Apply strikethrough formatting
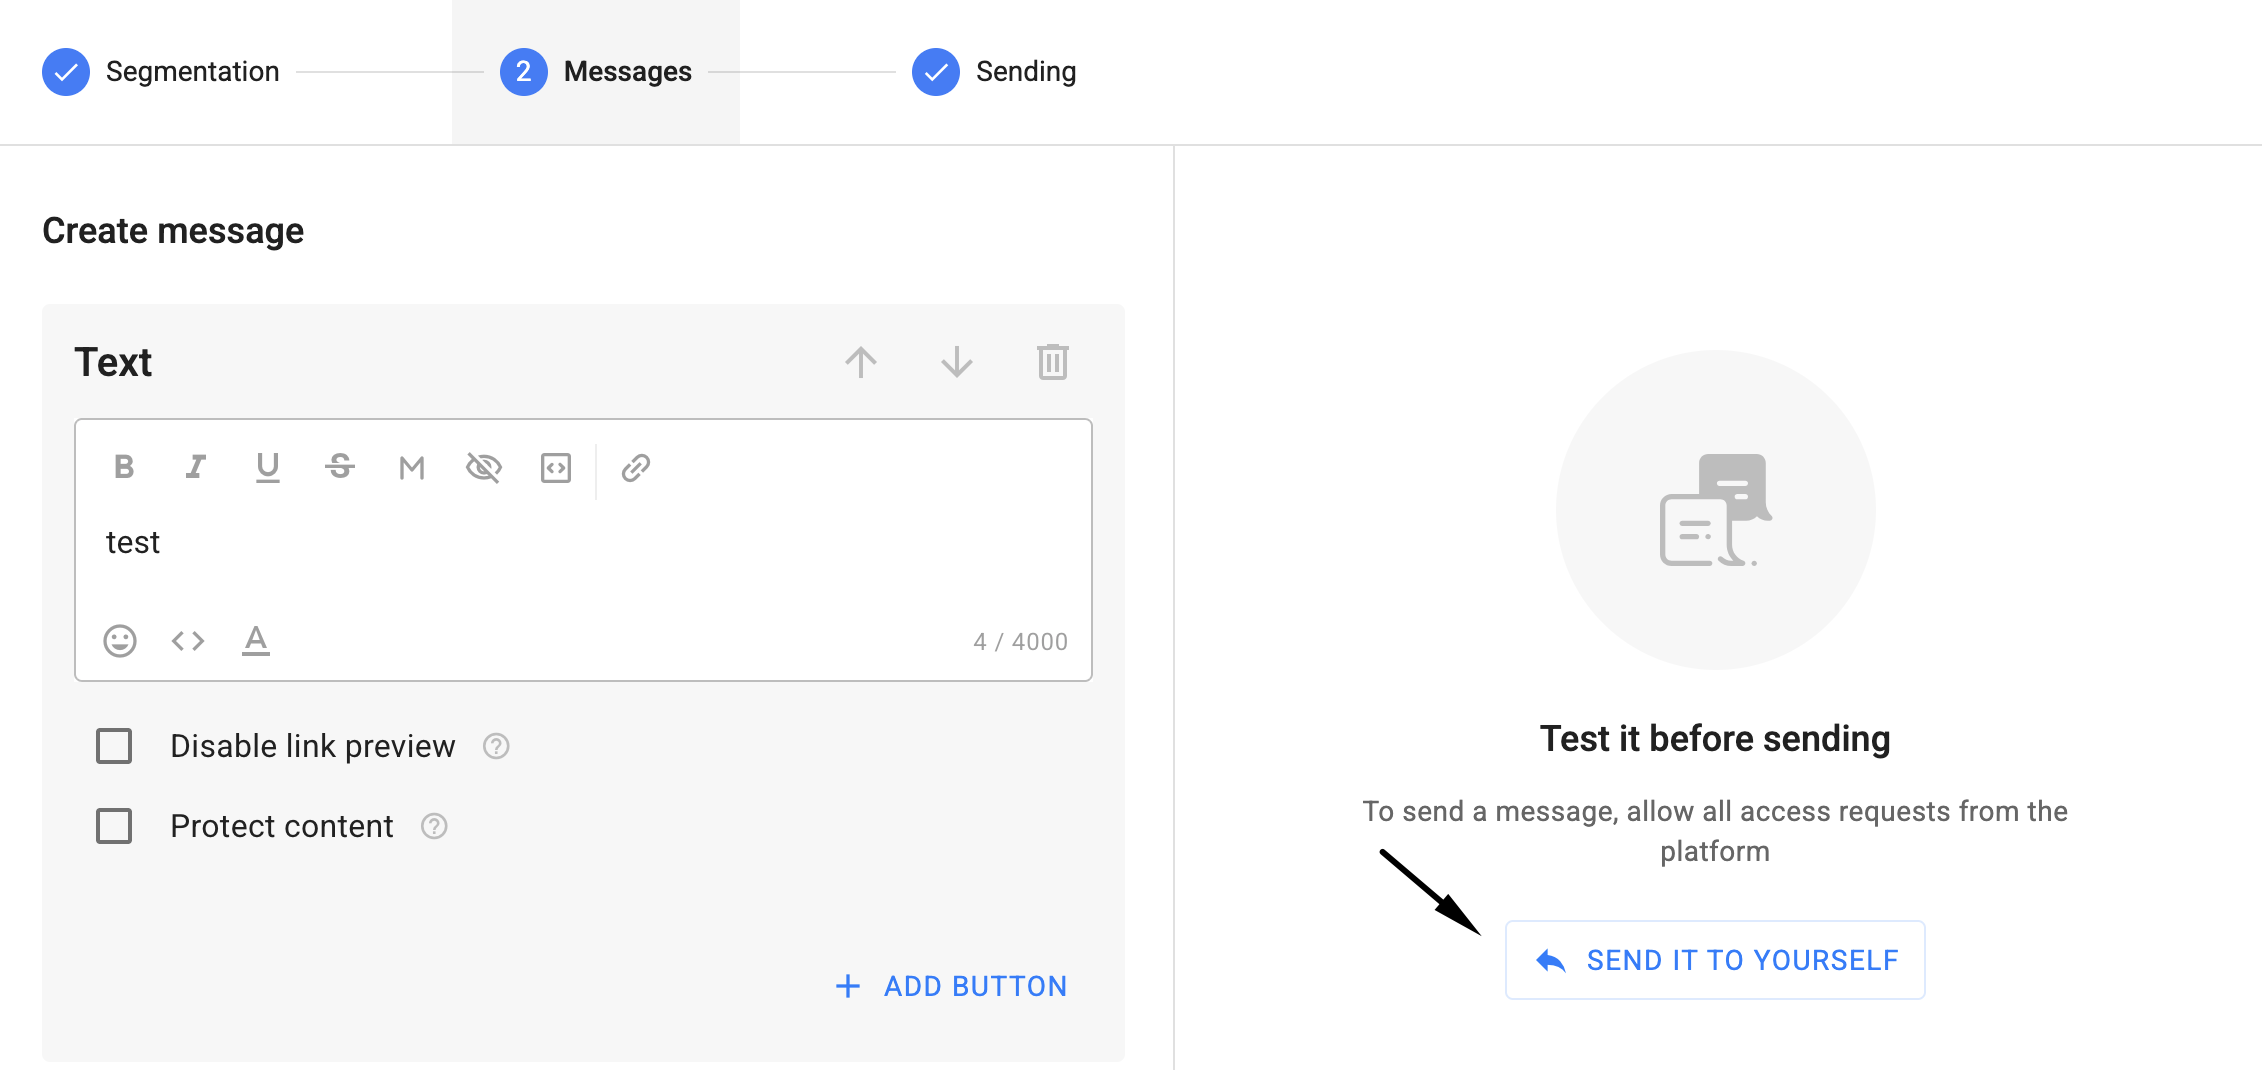The width and height of the screenshot is (2262, 1070). click(340, 467)
